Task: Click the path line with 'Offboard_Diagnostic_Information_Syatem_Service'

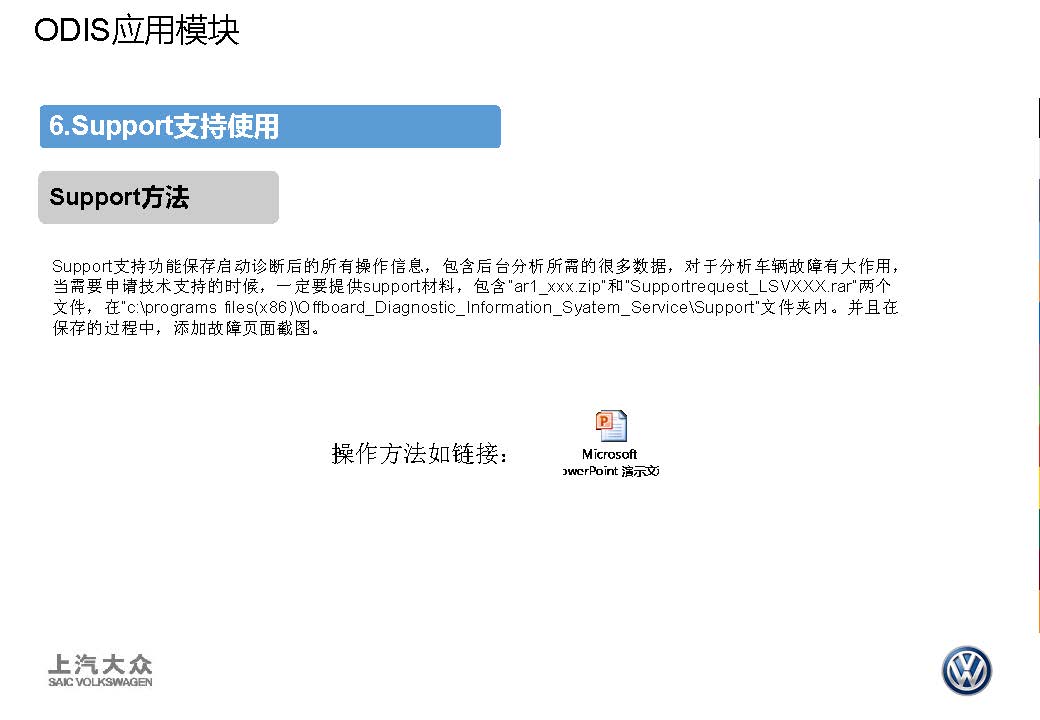Action: pos(475,308)
